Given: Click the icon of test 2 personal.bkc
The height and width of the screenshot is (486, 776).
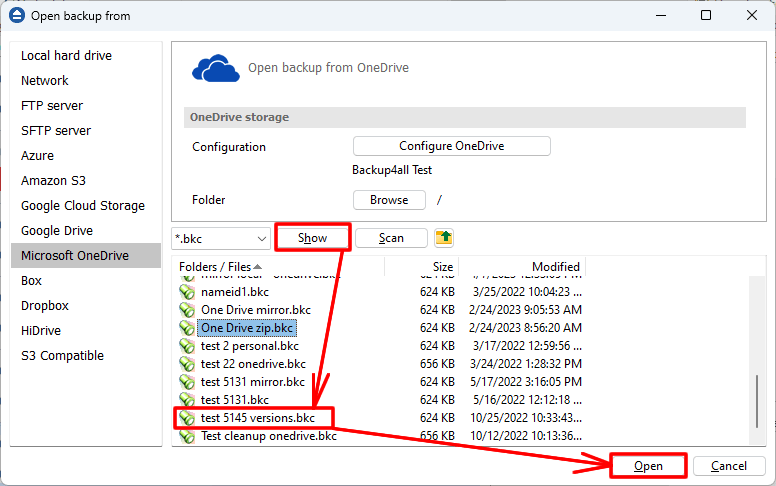Looking at the screenshot, I should pos(186,346).
